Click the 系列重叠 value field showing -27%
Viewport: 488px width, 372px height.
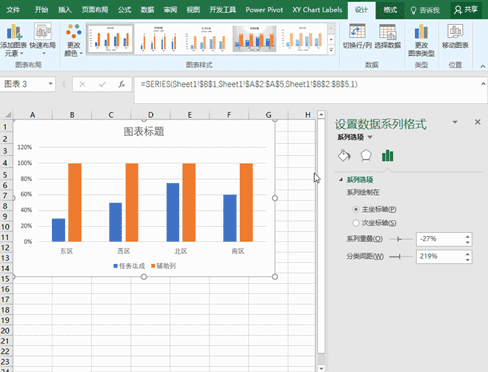(440, 239)
